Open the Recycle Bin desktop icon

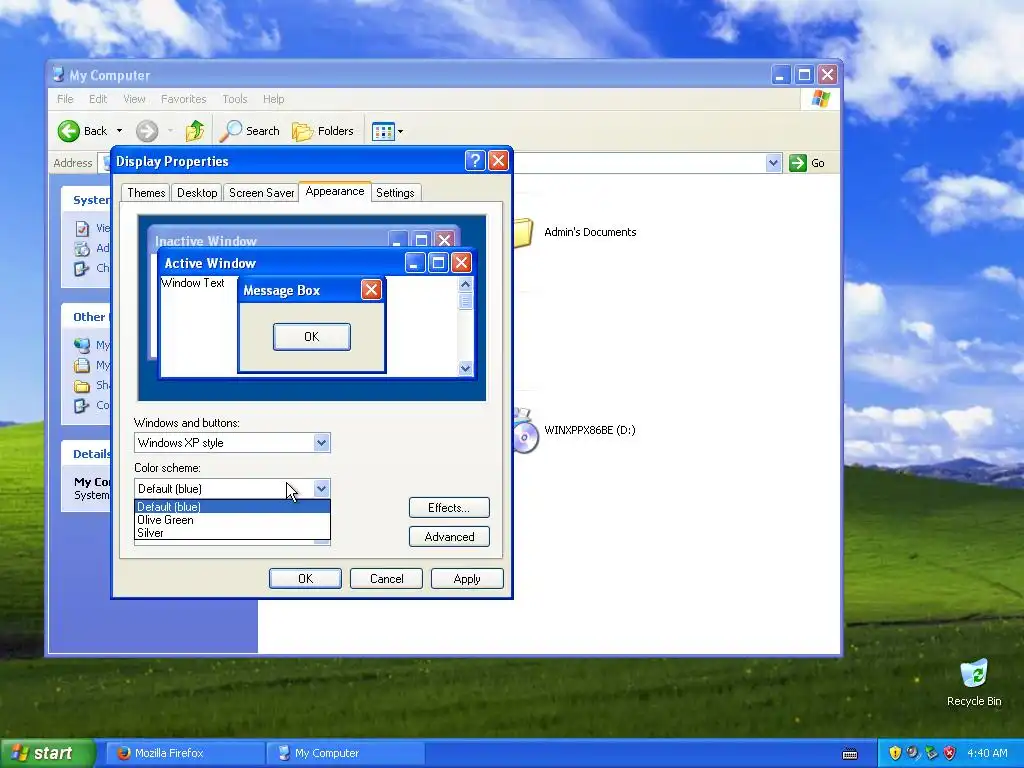pos(974,683)
